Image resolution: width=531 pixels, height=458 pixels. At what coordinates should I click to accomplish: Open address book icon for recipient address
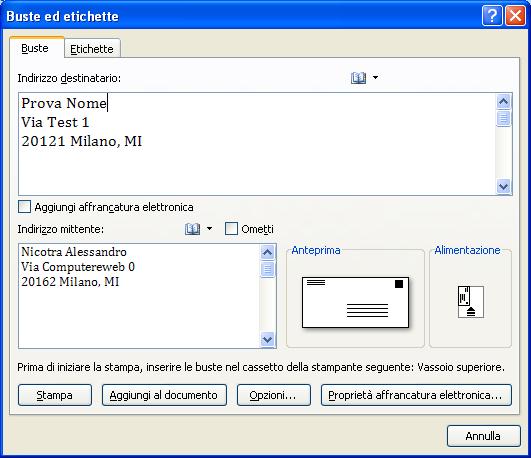coord(358,78)
